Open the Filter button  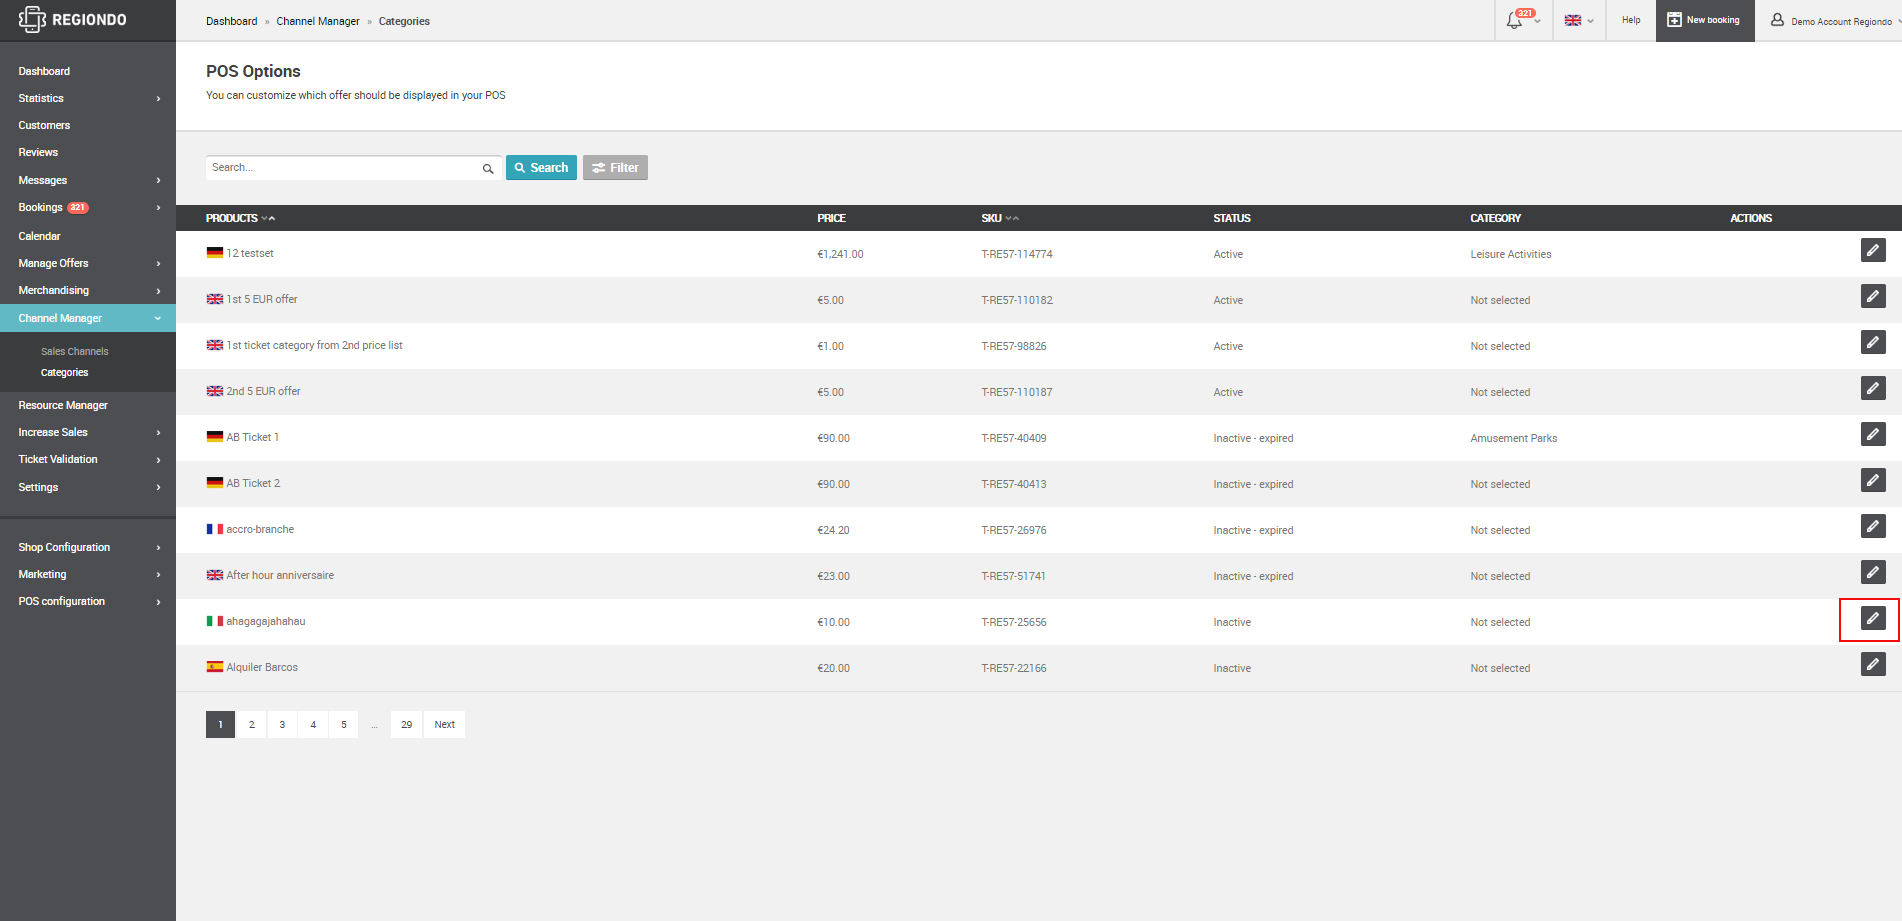(615, 168)
